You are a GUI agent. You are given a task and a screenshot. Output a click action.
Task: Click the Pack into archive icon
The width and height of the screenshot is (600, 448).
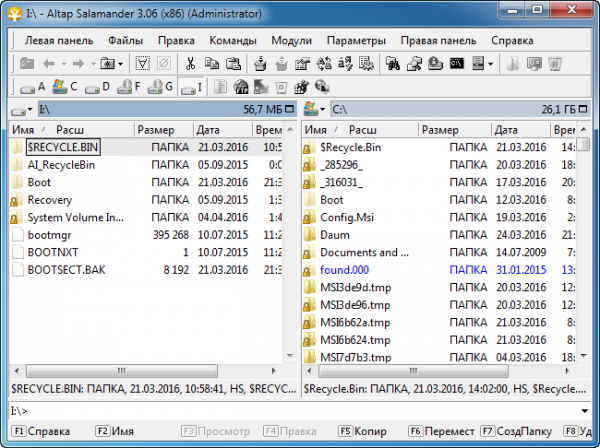pyautogui.click(x=260, y=64)
